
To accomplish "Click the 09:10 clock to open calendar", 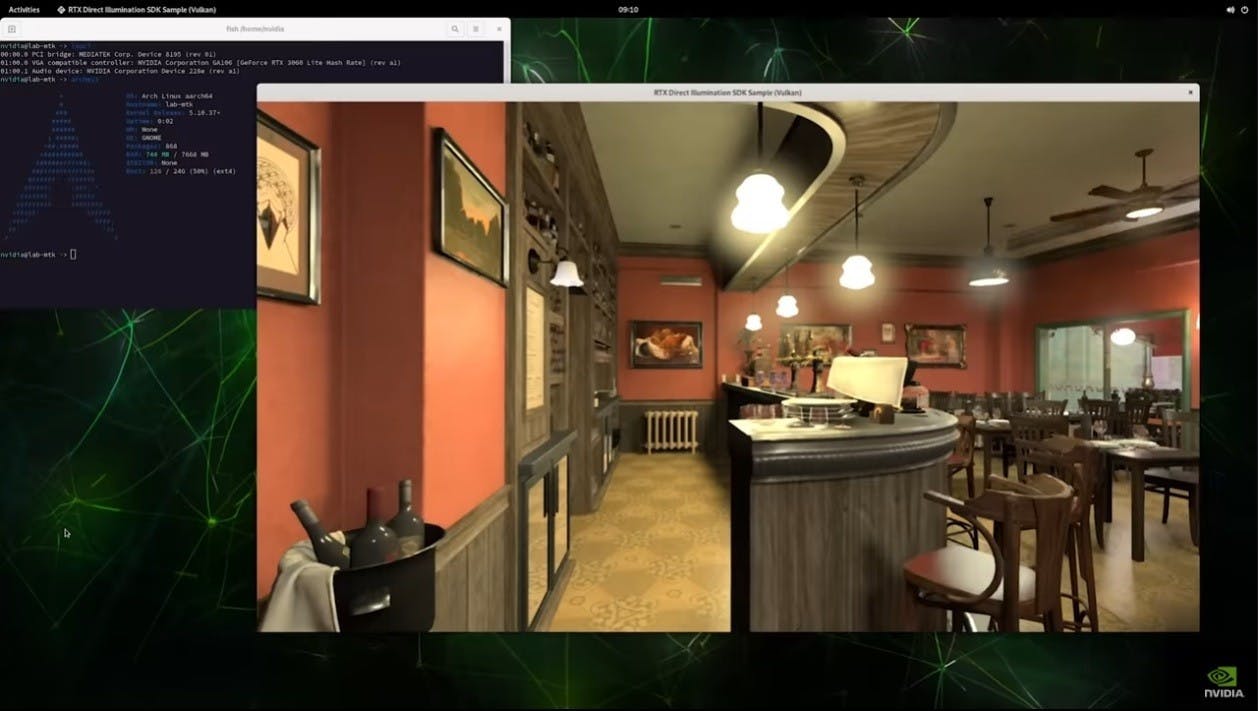I will pos(628,9).
